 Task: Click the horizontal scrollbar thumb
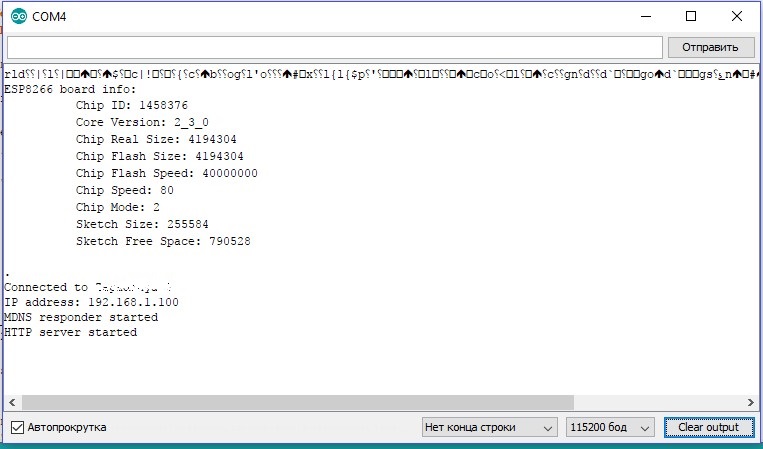[298, 402]
